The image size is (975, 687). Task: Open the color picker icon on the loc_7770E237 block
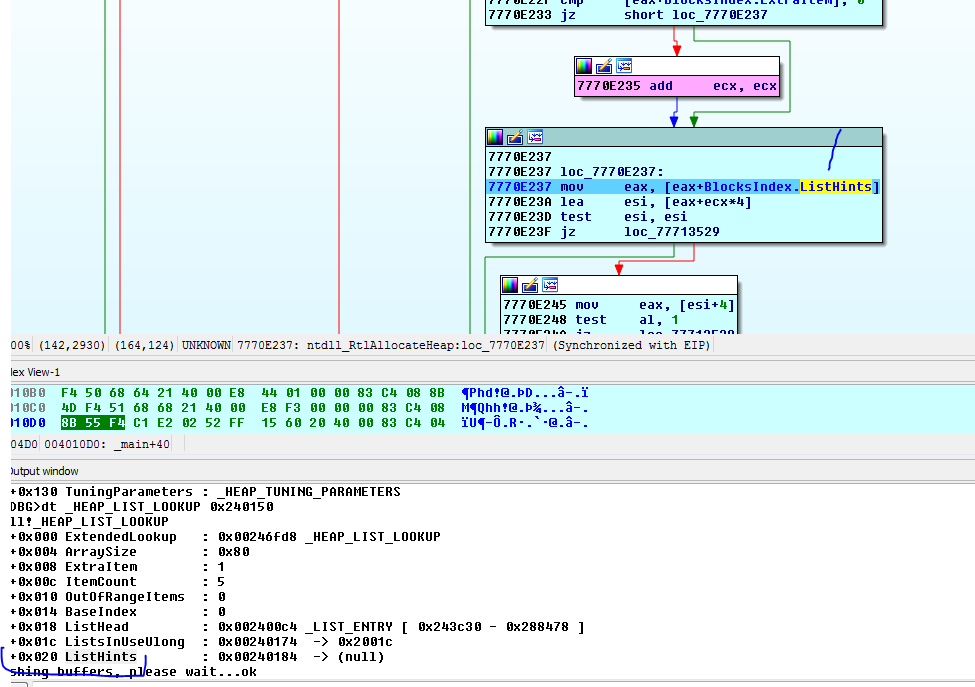tap(495, 137)
